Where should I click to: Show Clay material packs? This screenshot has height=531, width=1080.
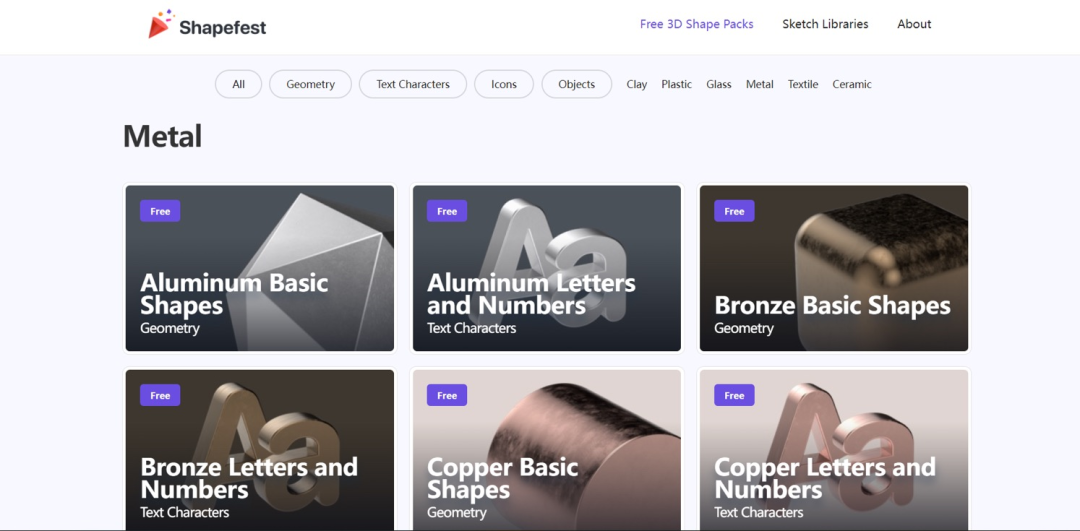point(636,84)
